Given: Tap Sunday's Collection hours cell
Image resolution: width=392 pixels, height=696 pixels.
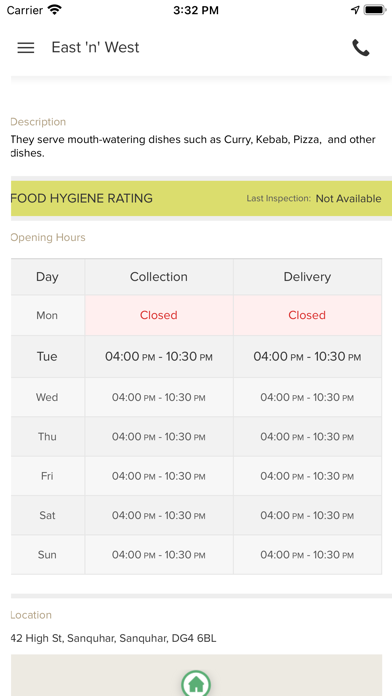Looking at the screenshot, I should click(x=159, y=555).
